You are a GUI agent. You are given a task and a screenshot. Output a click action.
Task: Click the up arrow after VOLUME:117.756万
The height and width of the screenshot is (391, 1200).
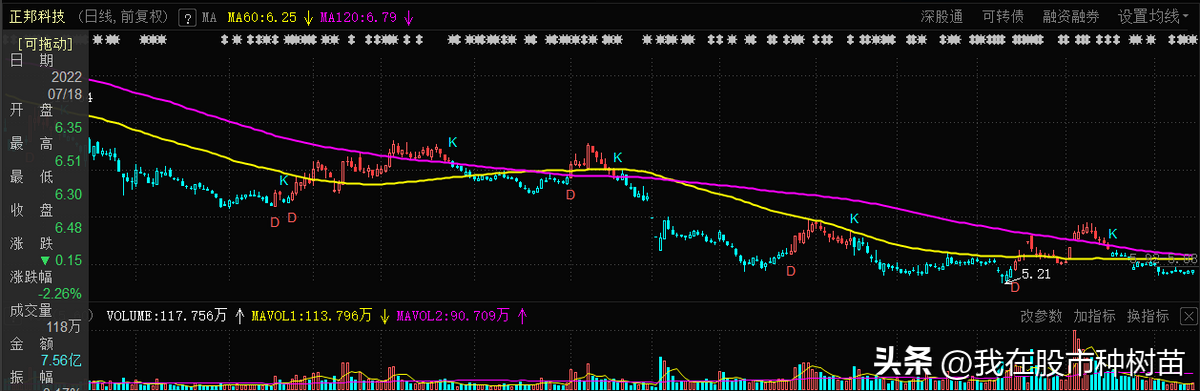tap(240, 316)
